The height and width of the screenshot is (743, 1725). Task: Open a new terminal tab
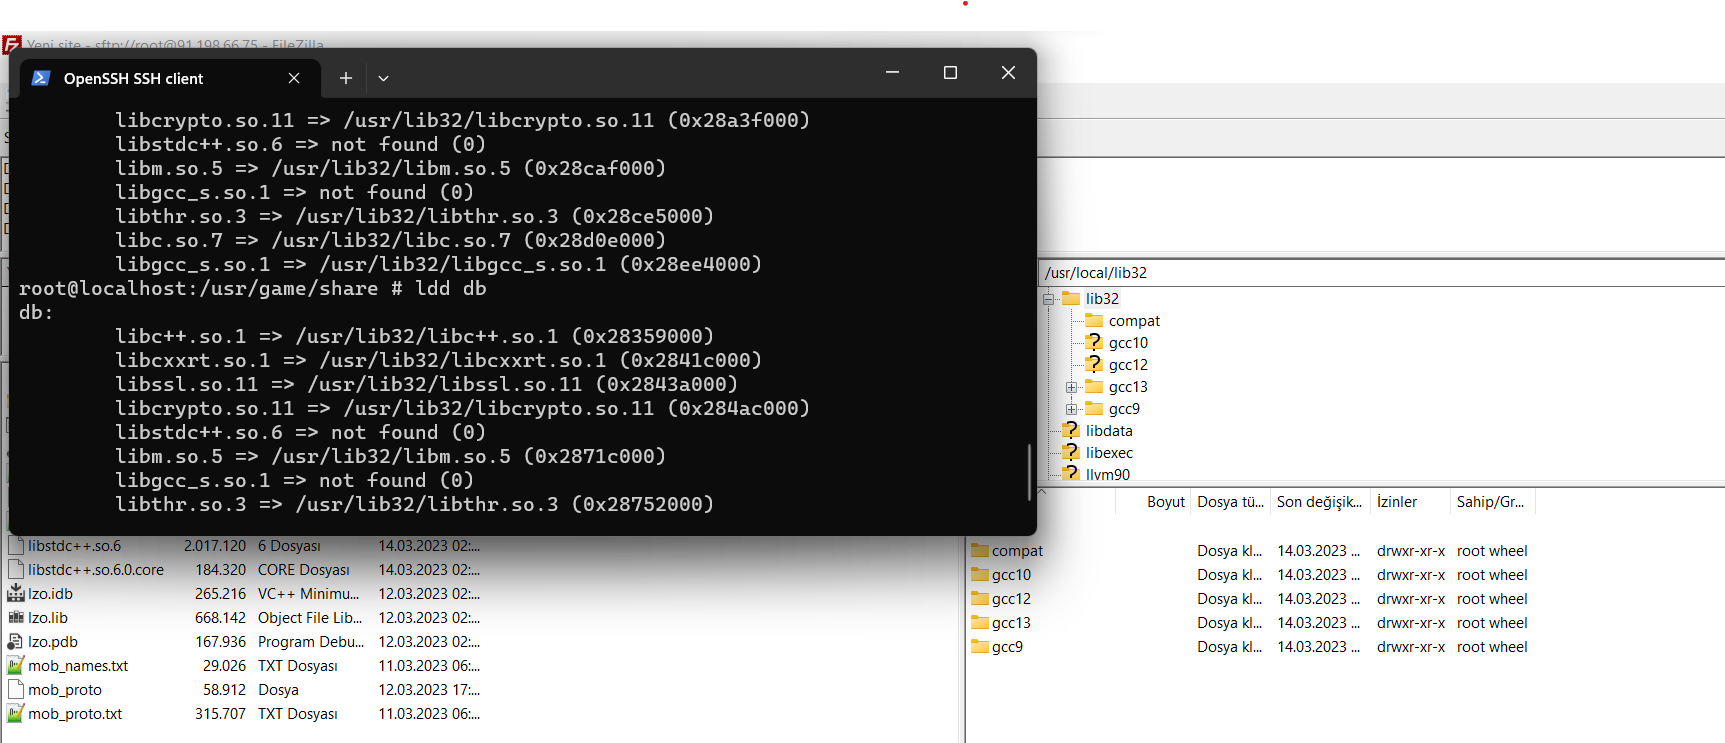(x=345, y=78)
